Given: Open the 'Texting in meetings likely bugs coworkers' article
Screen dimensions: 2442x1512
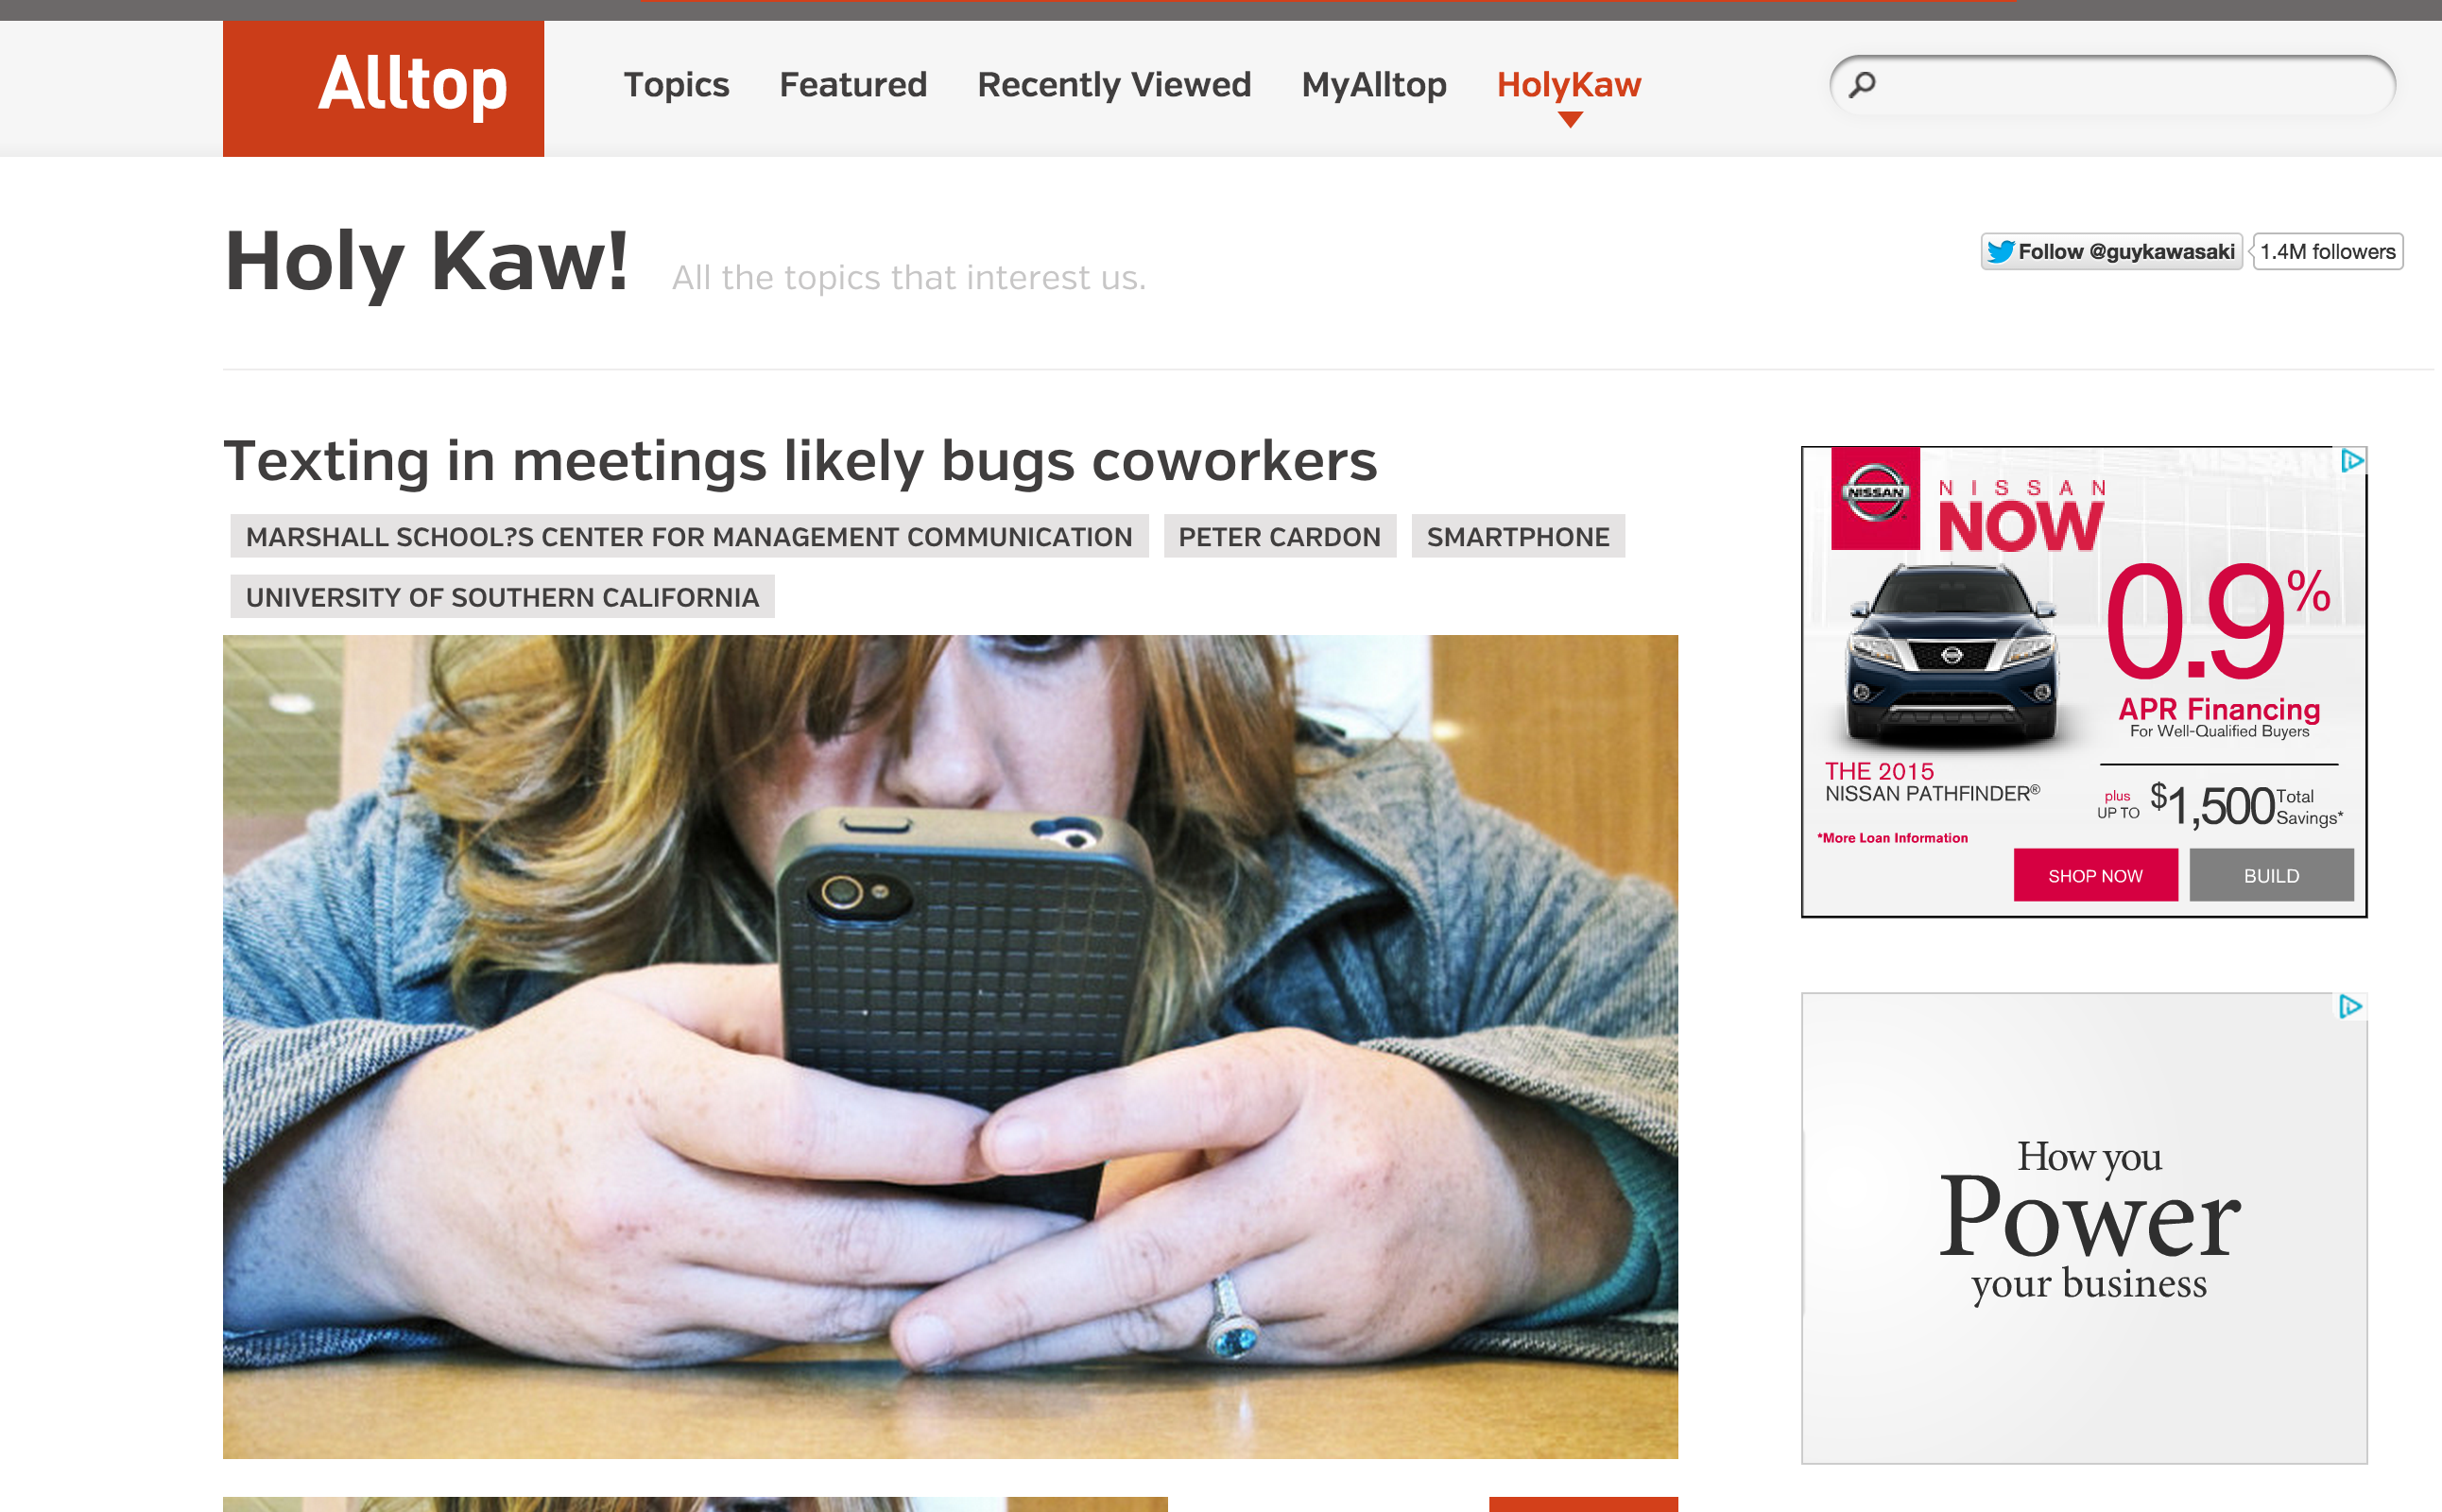Looking at the screenshot, I should [x=800, y=460].
